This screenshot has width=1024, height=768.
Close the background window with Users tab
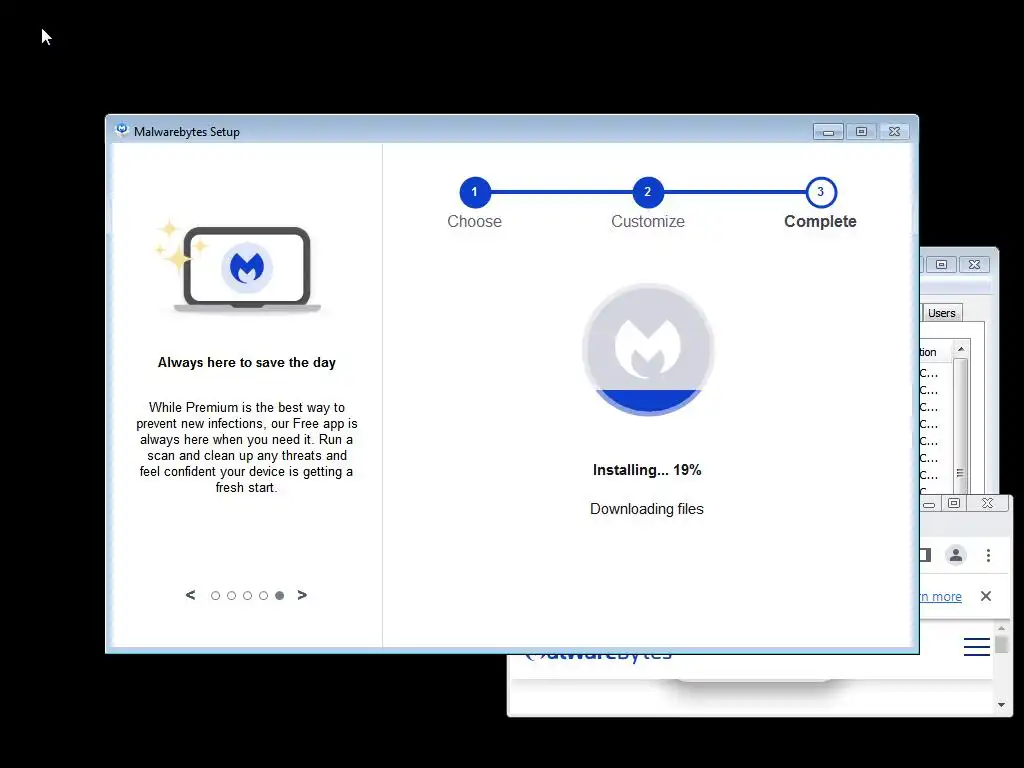974,264
